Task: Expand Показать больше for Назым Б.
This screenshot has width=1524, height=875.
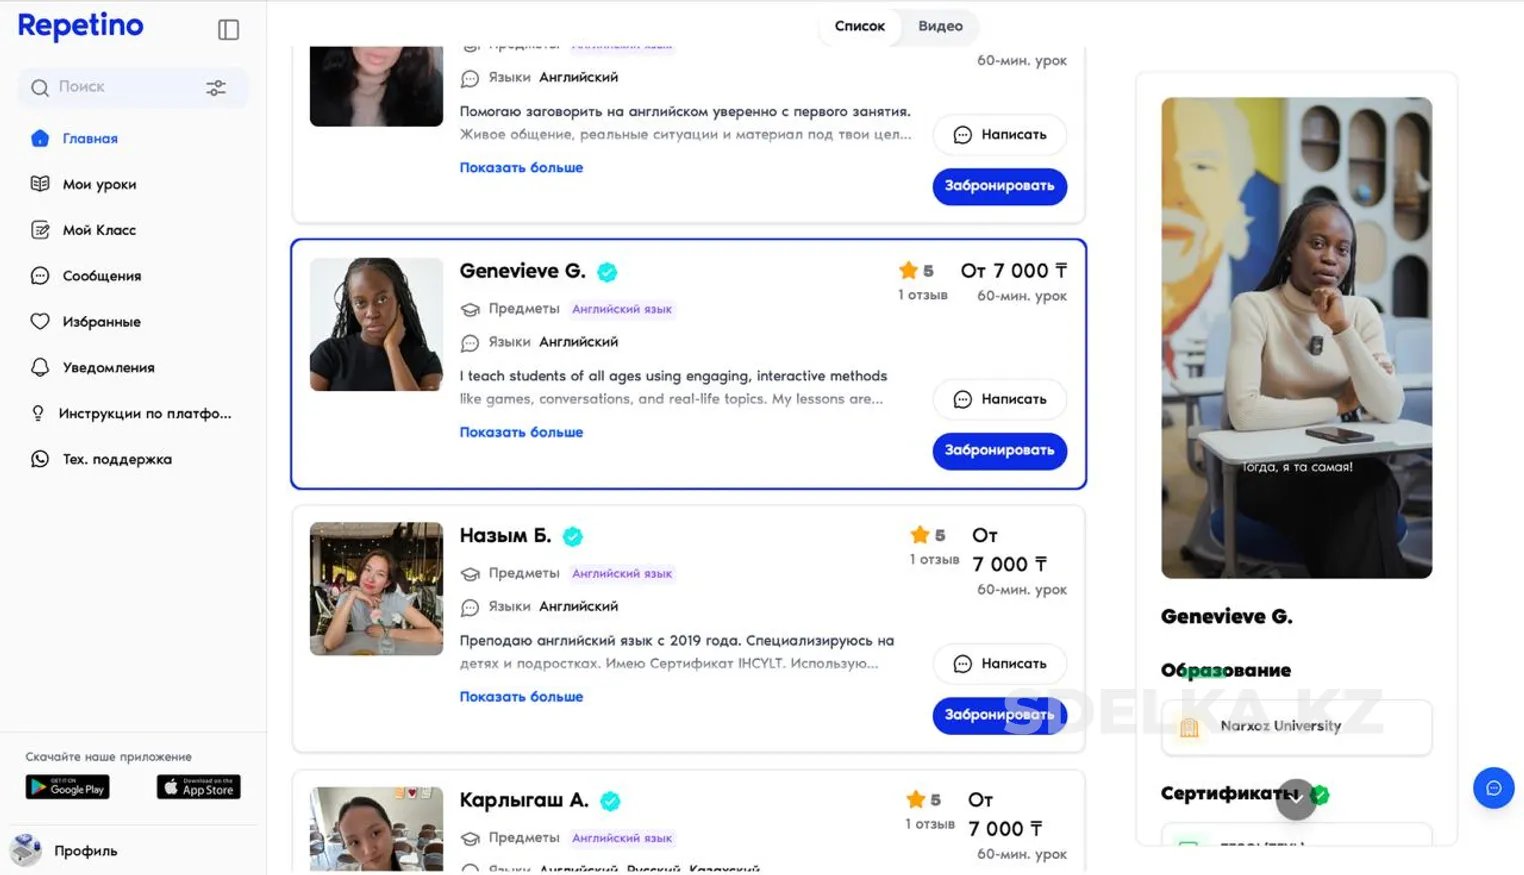Action: pos(521,696)
